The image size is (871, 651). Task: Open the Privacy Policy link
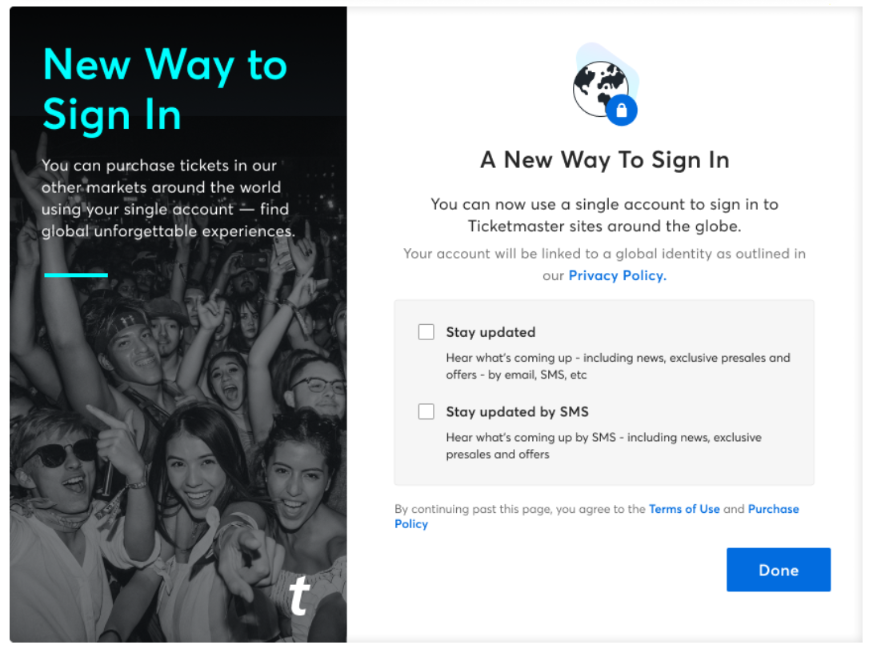pyautogui.click(x=617, y=276)
